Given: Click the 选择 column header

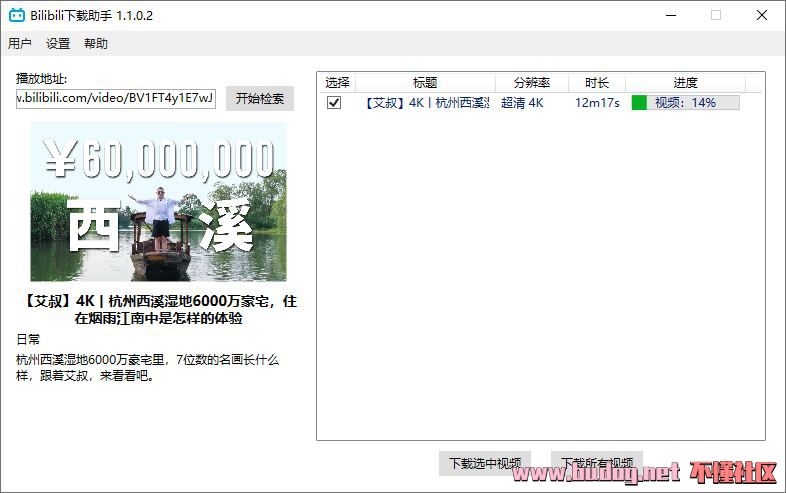Looking at the screenshot, I should [337, 83].
